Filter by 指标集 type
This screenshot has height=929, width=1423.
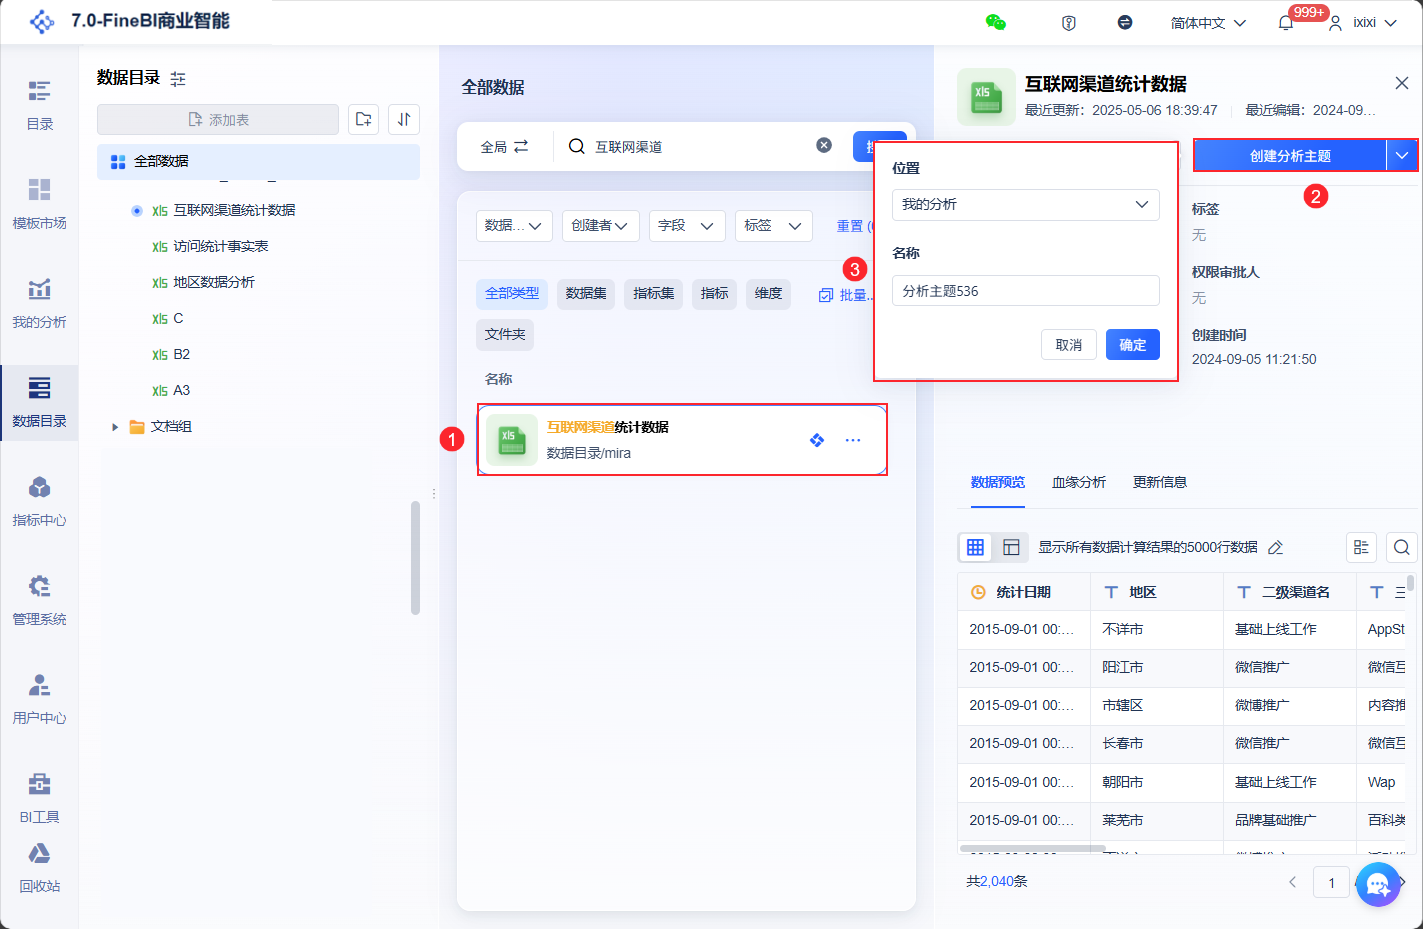(654, 293)
